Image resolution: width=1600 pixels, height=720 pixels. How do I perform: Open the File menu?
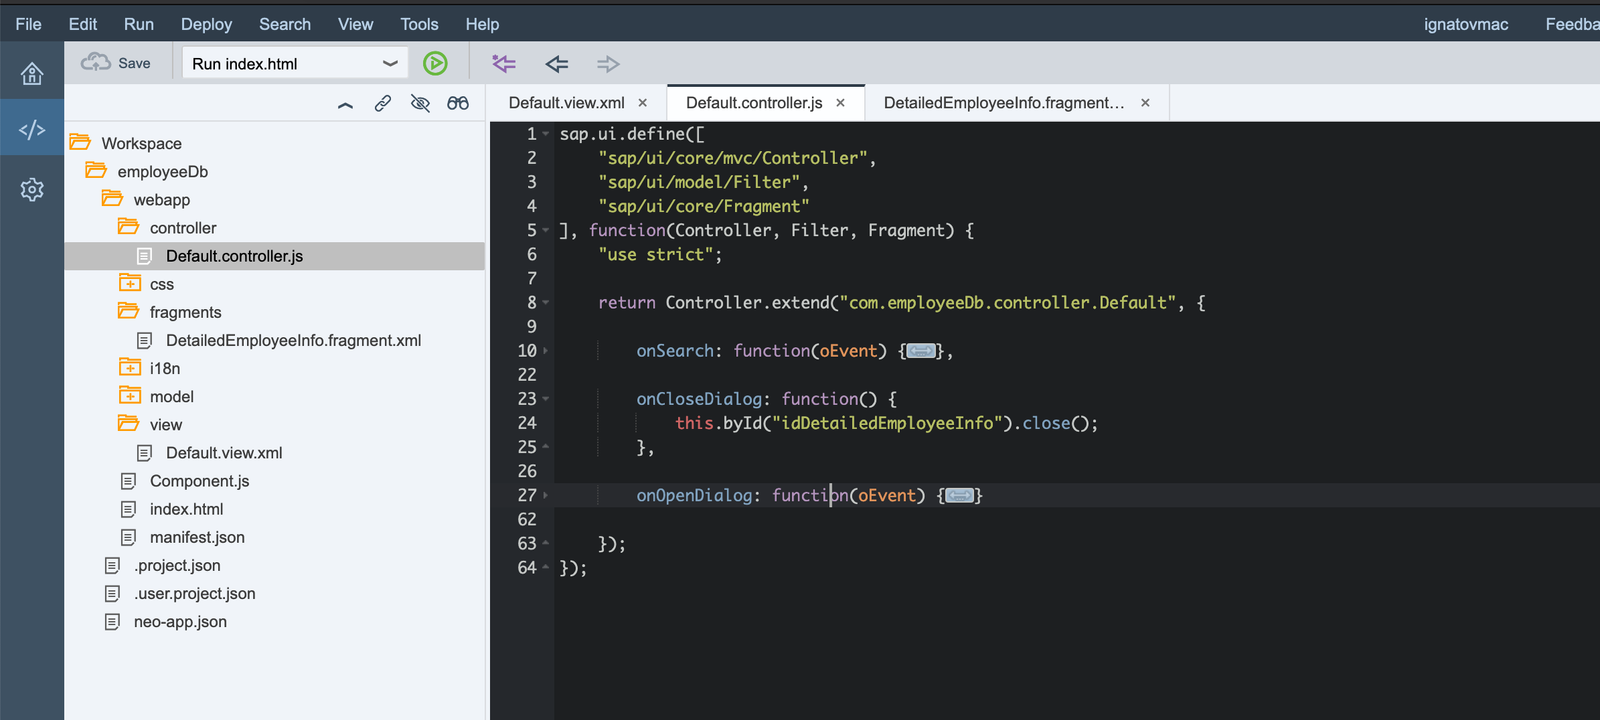coord(28,24)
